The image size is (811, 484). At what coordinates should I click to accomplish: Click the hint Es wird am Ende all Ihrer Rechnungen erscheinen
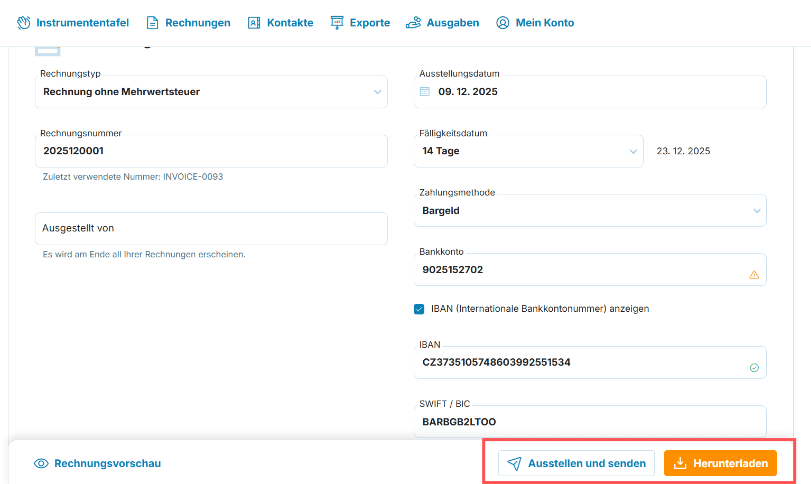[x=144, y=254]
